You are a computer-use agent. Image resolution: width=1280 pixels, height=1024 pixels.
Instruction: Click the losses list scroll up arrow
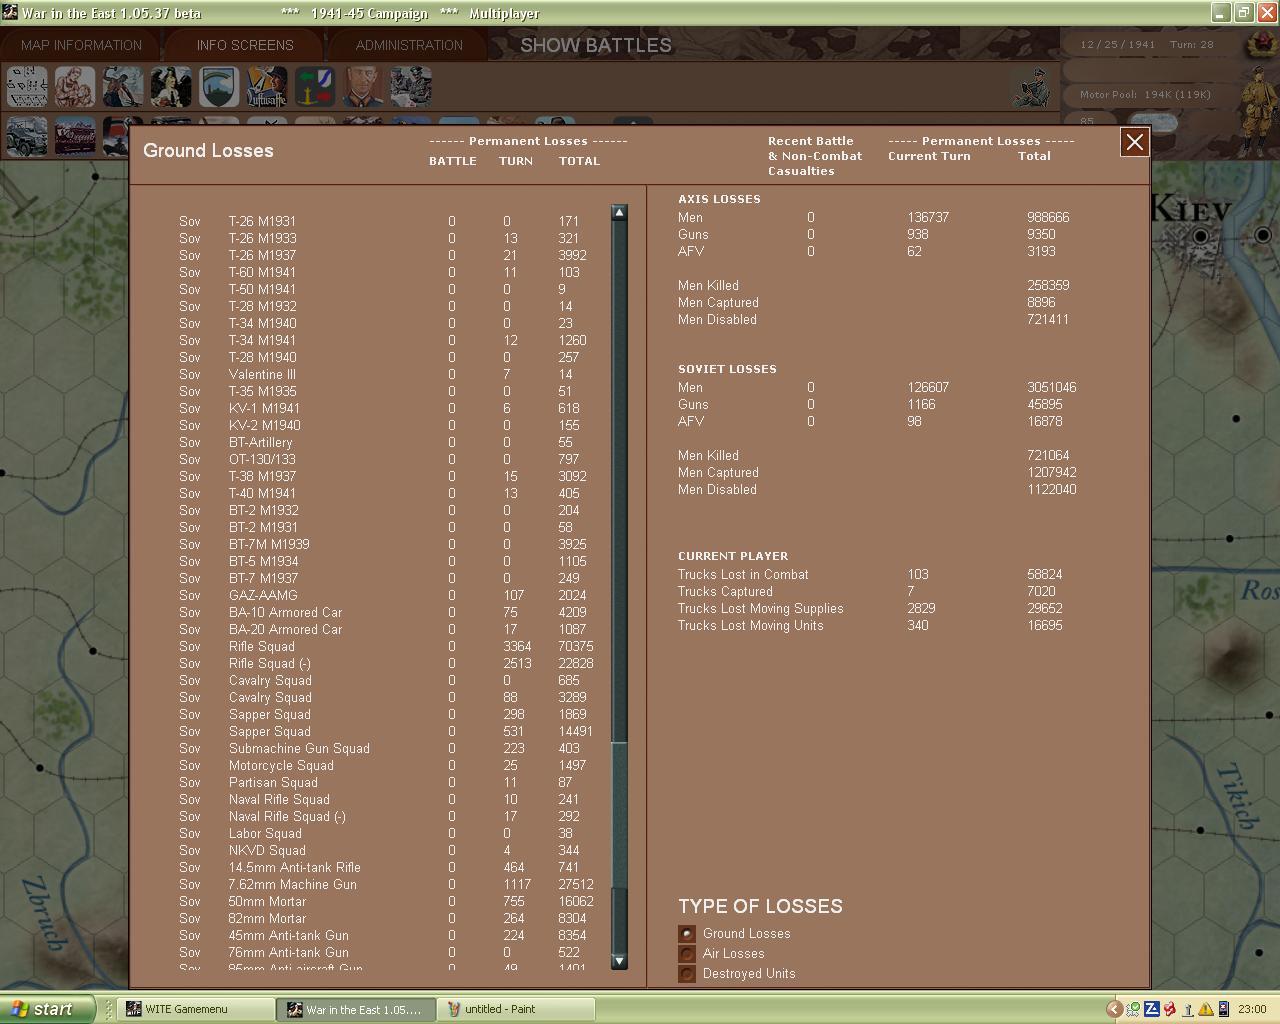(619, 213)
